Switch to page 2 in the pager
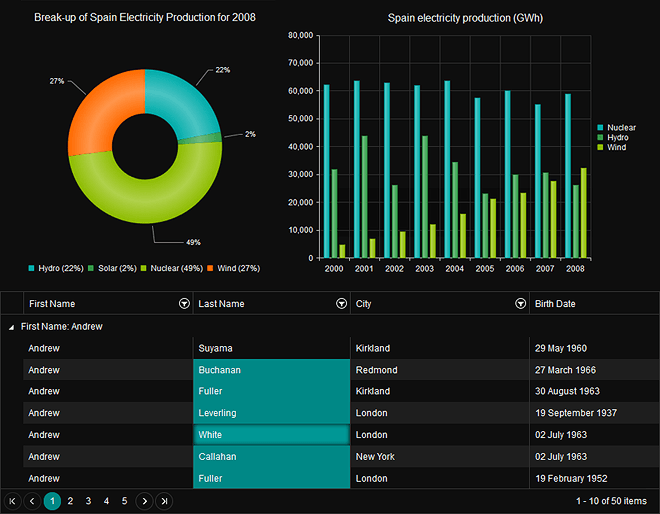Image resolution: width=660 pixels, height=514 pixels. (70, 501)
